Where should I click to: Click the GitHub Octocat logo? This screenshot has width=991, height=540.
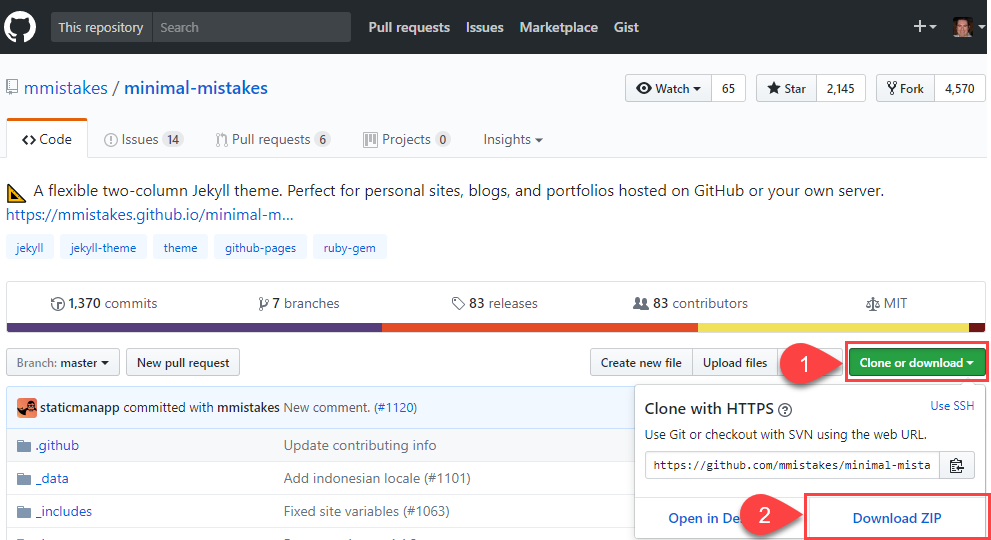(20, 27)
